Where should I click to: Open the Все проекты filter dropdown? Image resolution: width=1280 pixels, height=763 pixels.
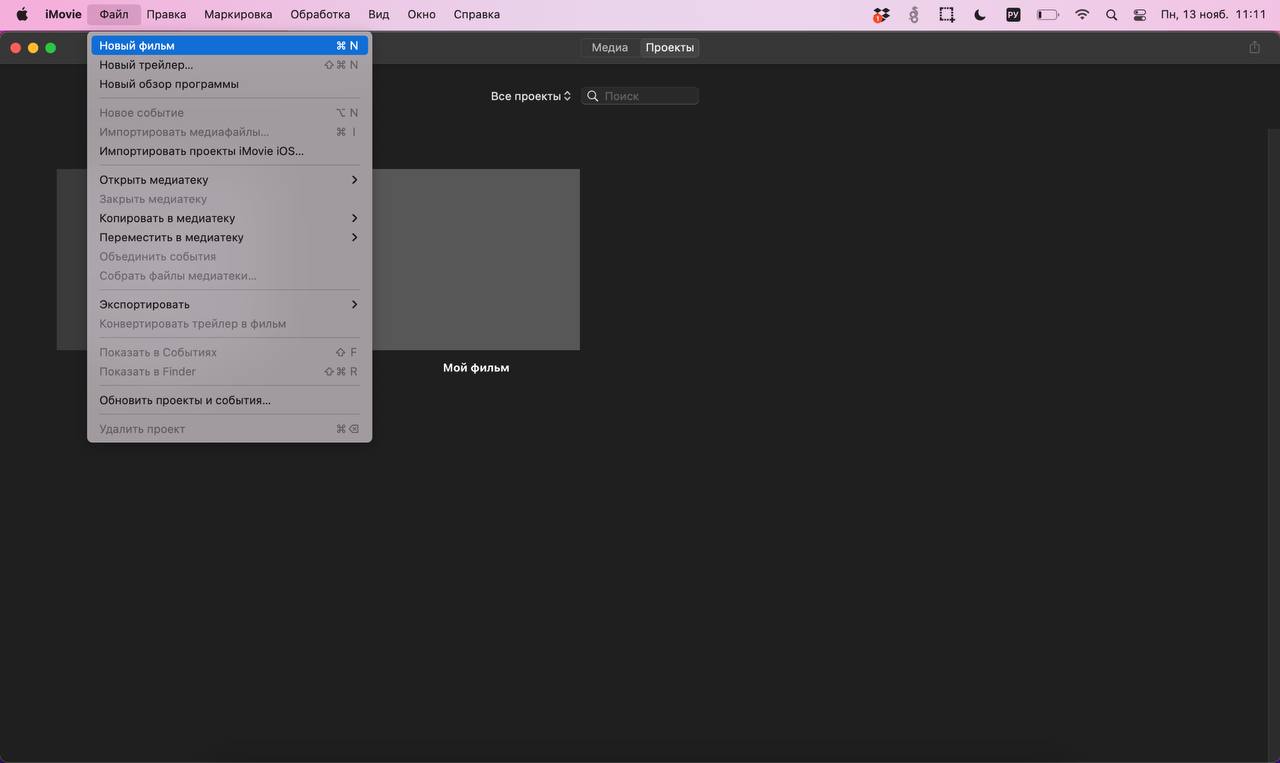[531, 96]
